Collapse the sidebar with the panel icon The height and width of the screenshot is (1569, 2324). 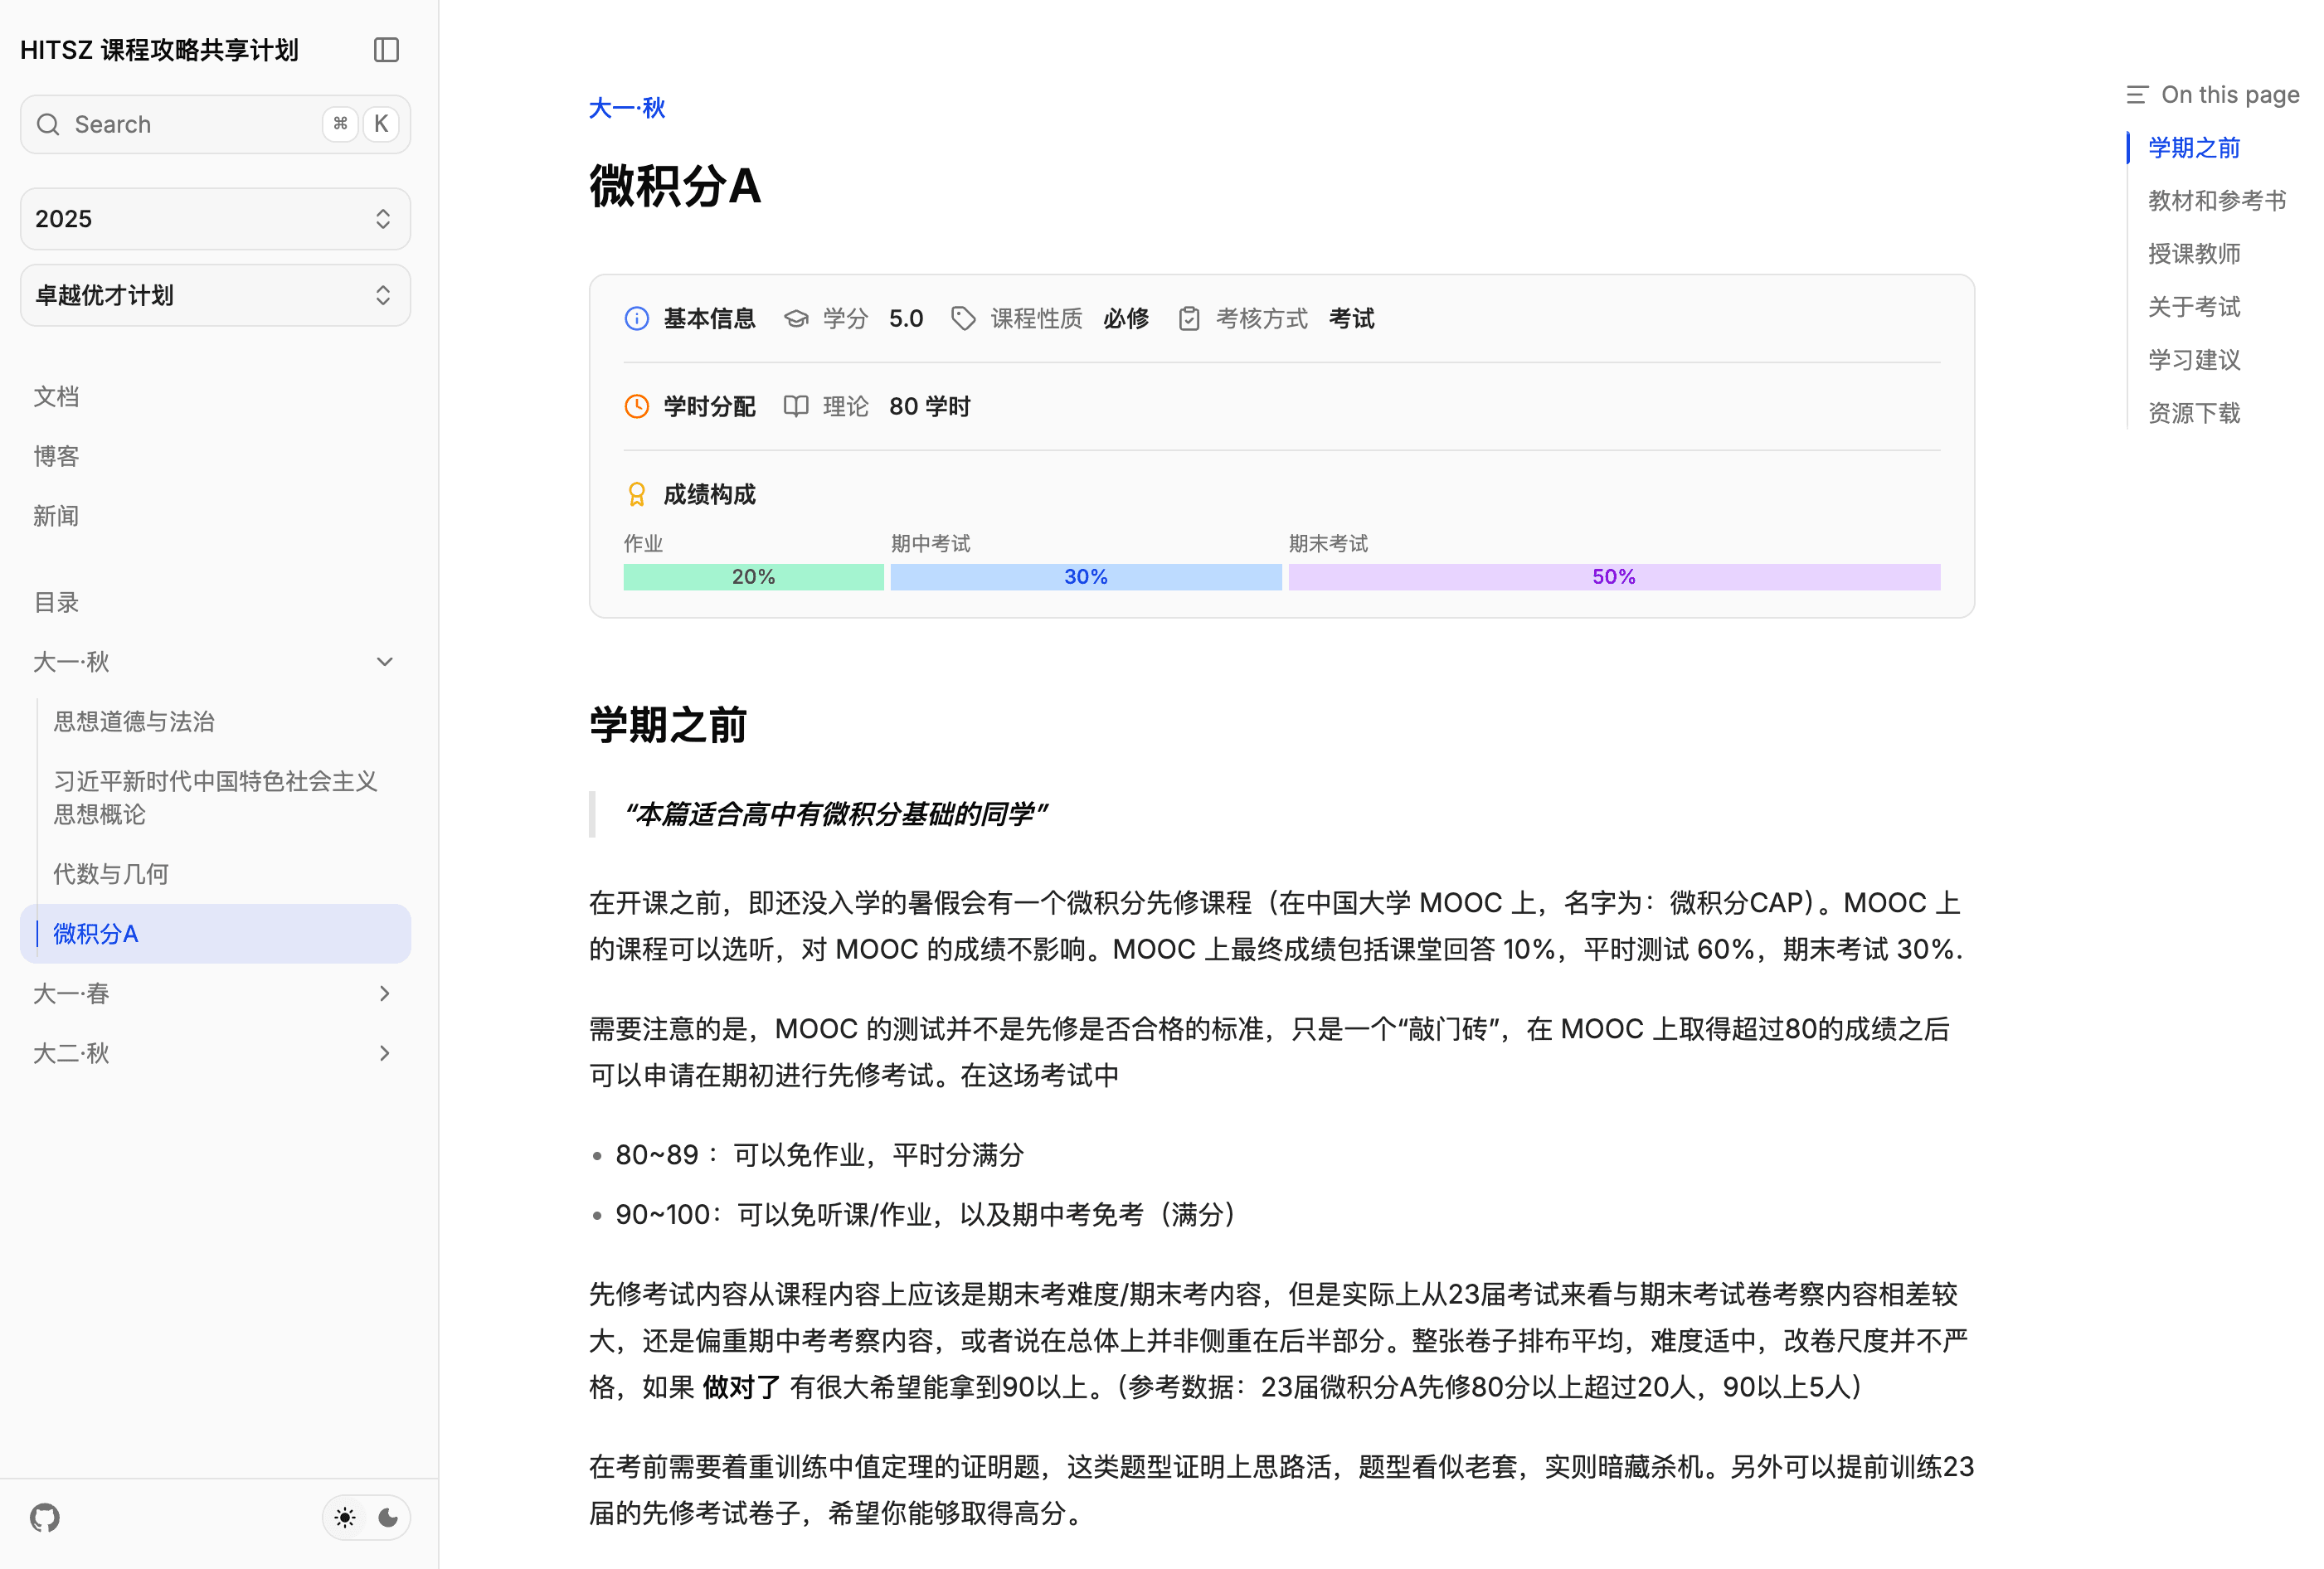click(386, 50)
